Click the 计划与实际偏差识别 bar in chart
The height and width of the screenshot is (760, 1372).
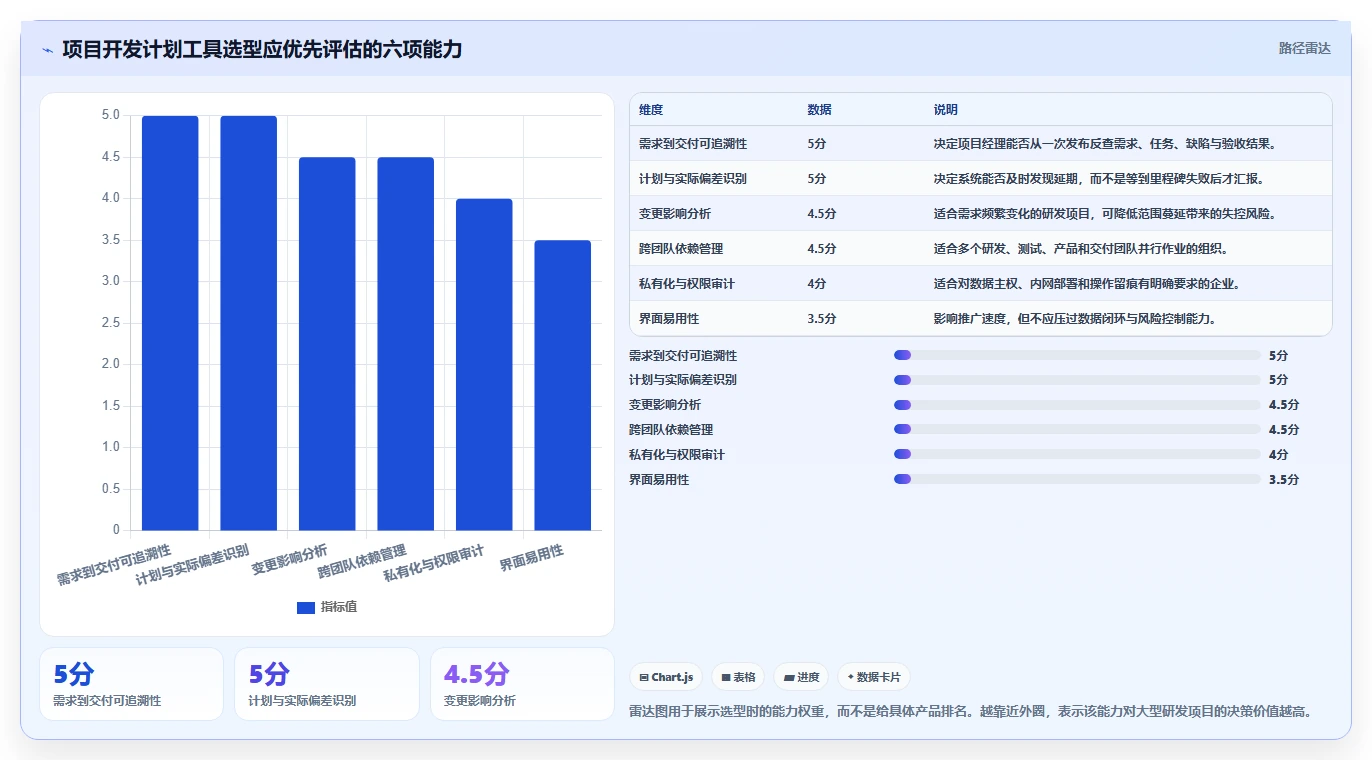(249, 323)
